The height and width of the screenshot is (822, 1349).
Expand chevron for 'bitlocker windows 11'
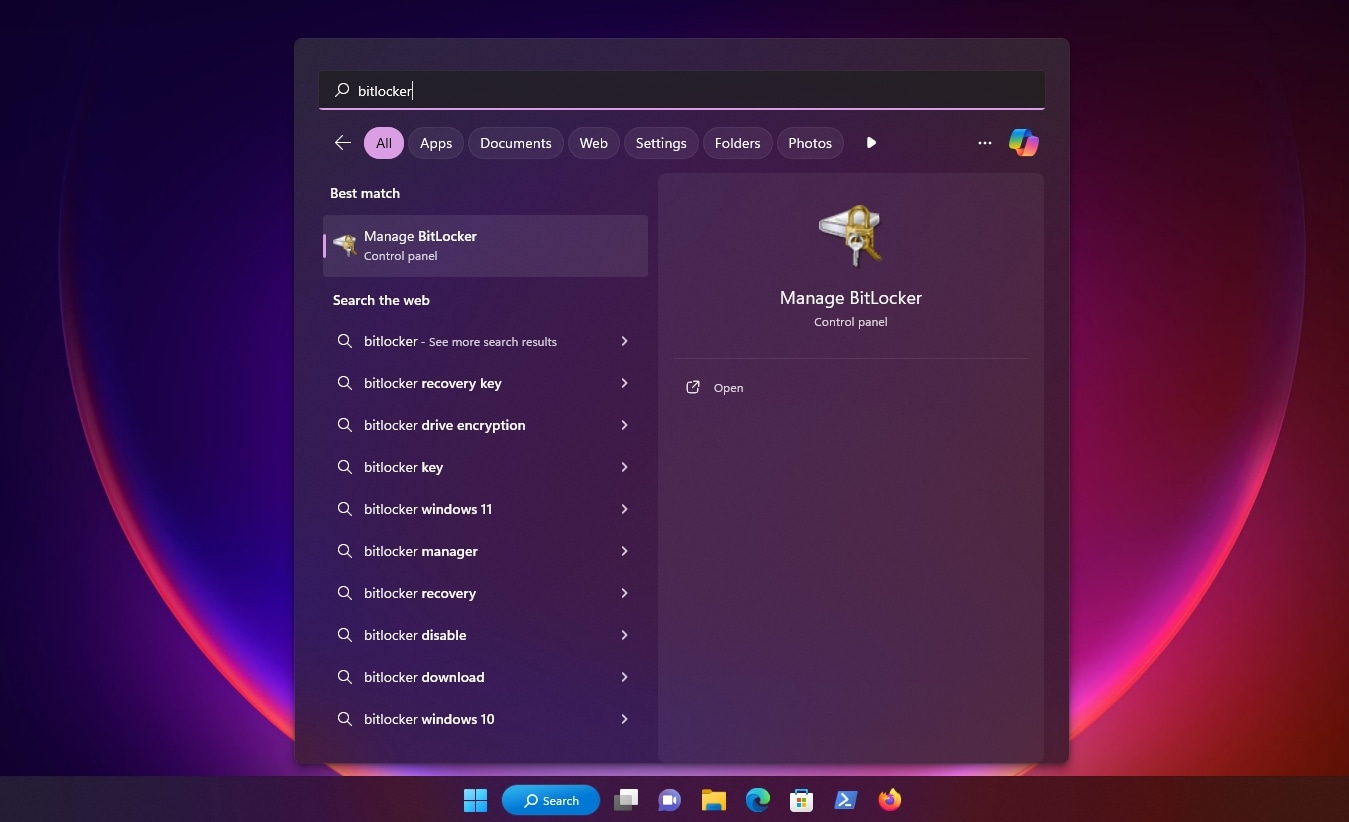pos(624,509)
